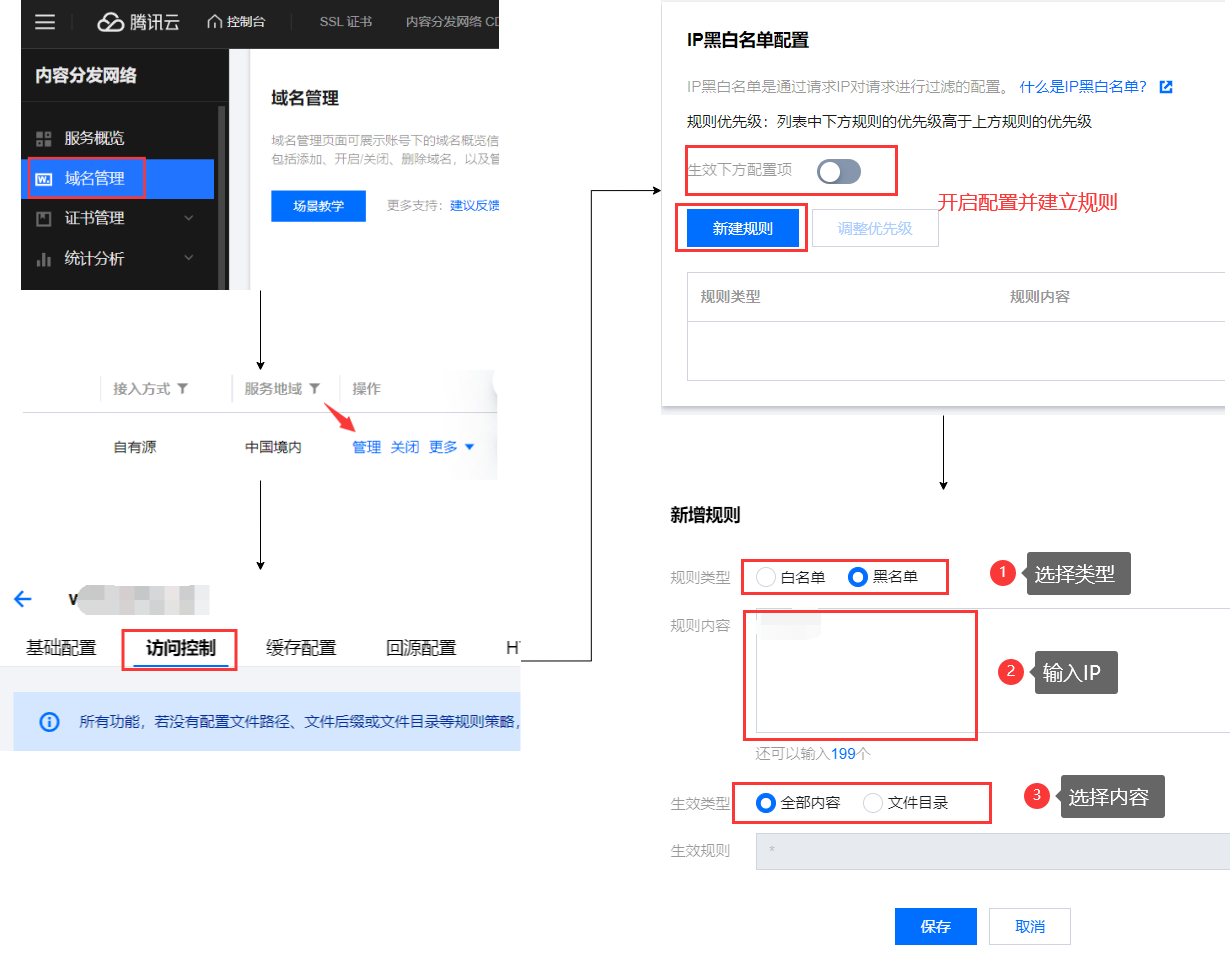Click the 场景教学 button

pyautogui.click(x=319, y=206)
